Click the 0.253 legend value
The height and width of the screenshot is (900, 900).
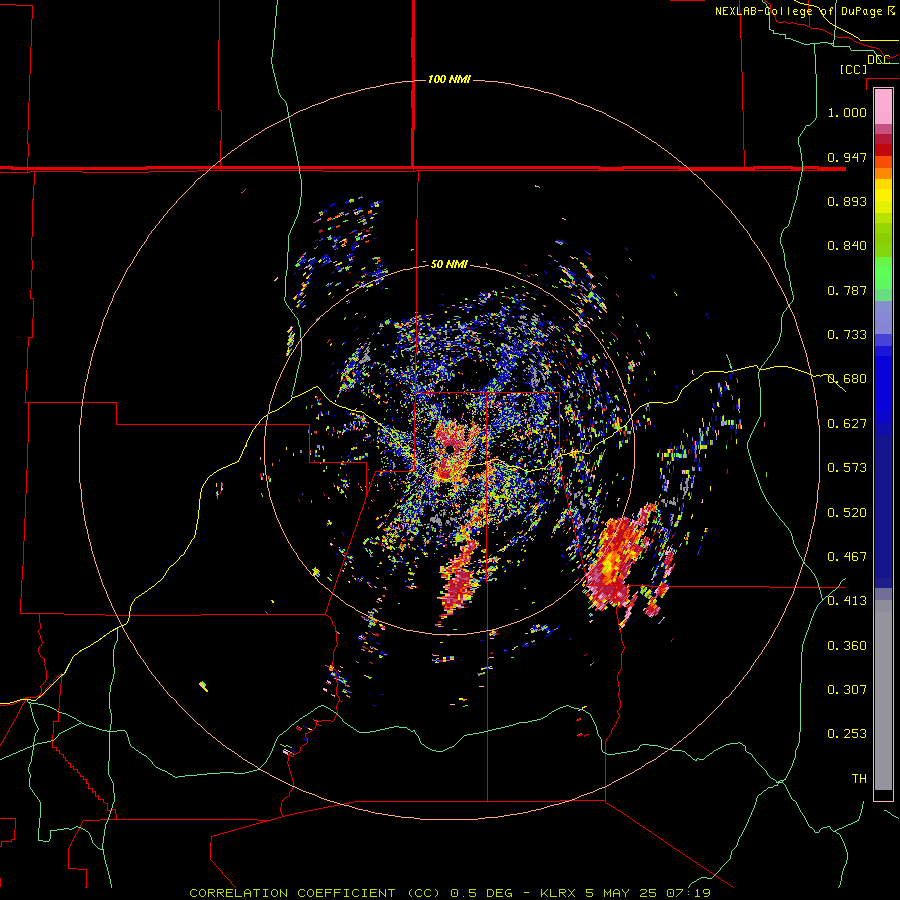pos(847,734)
